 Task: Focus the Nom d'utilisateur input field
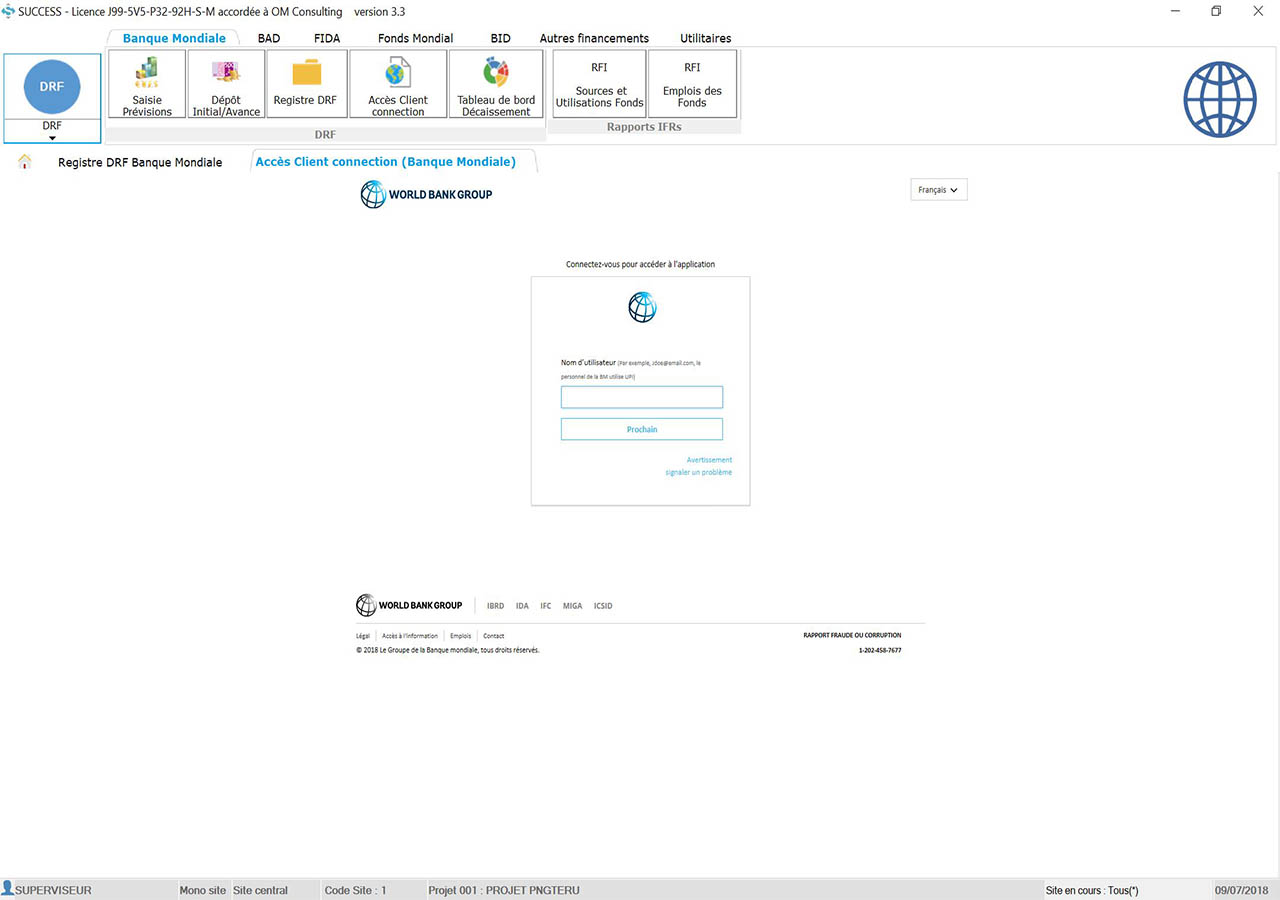642,397
